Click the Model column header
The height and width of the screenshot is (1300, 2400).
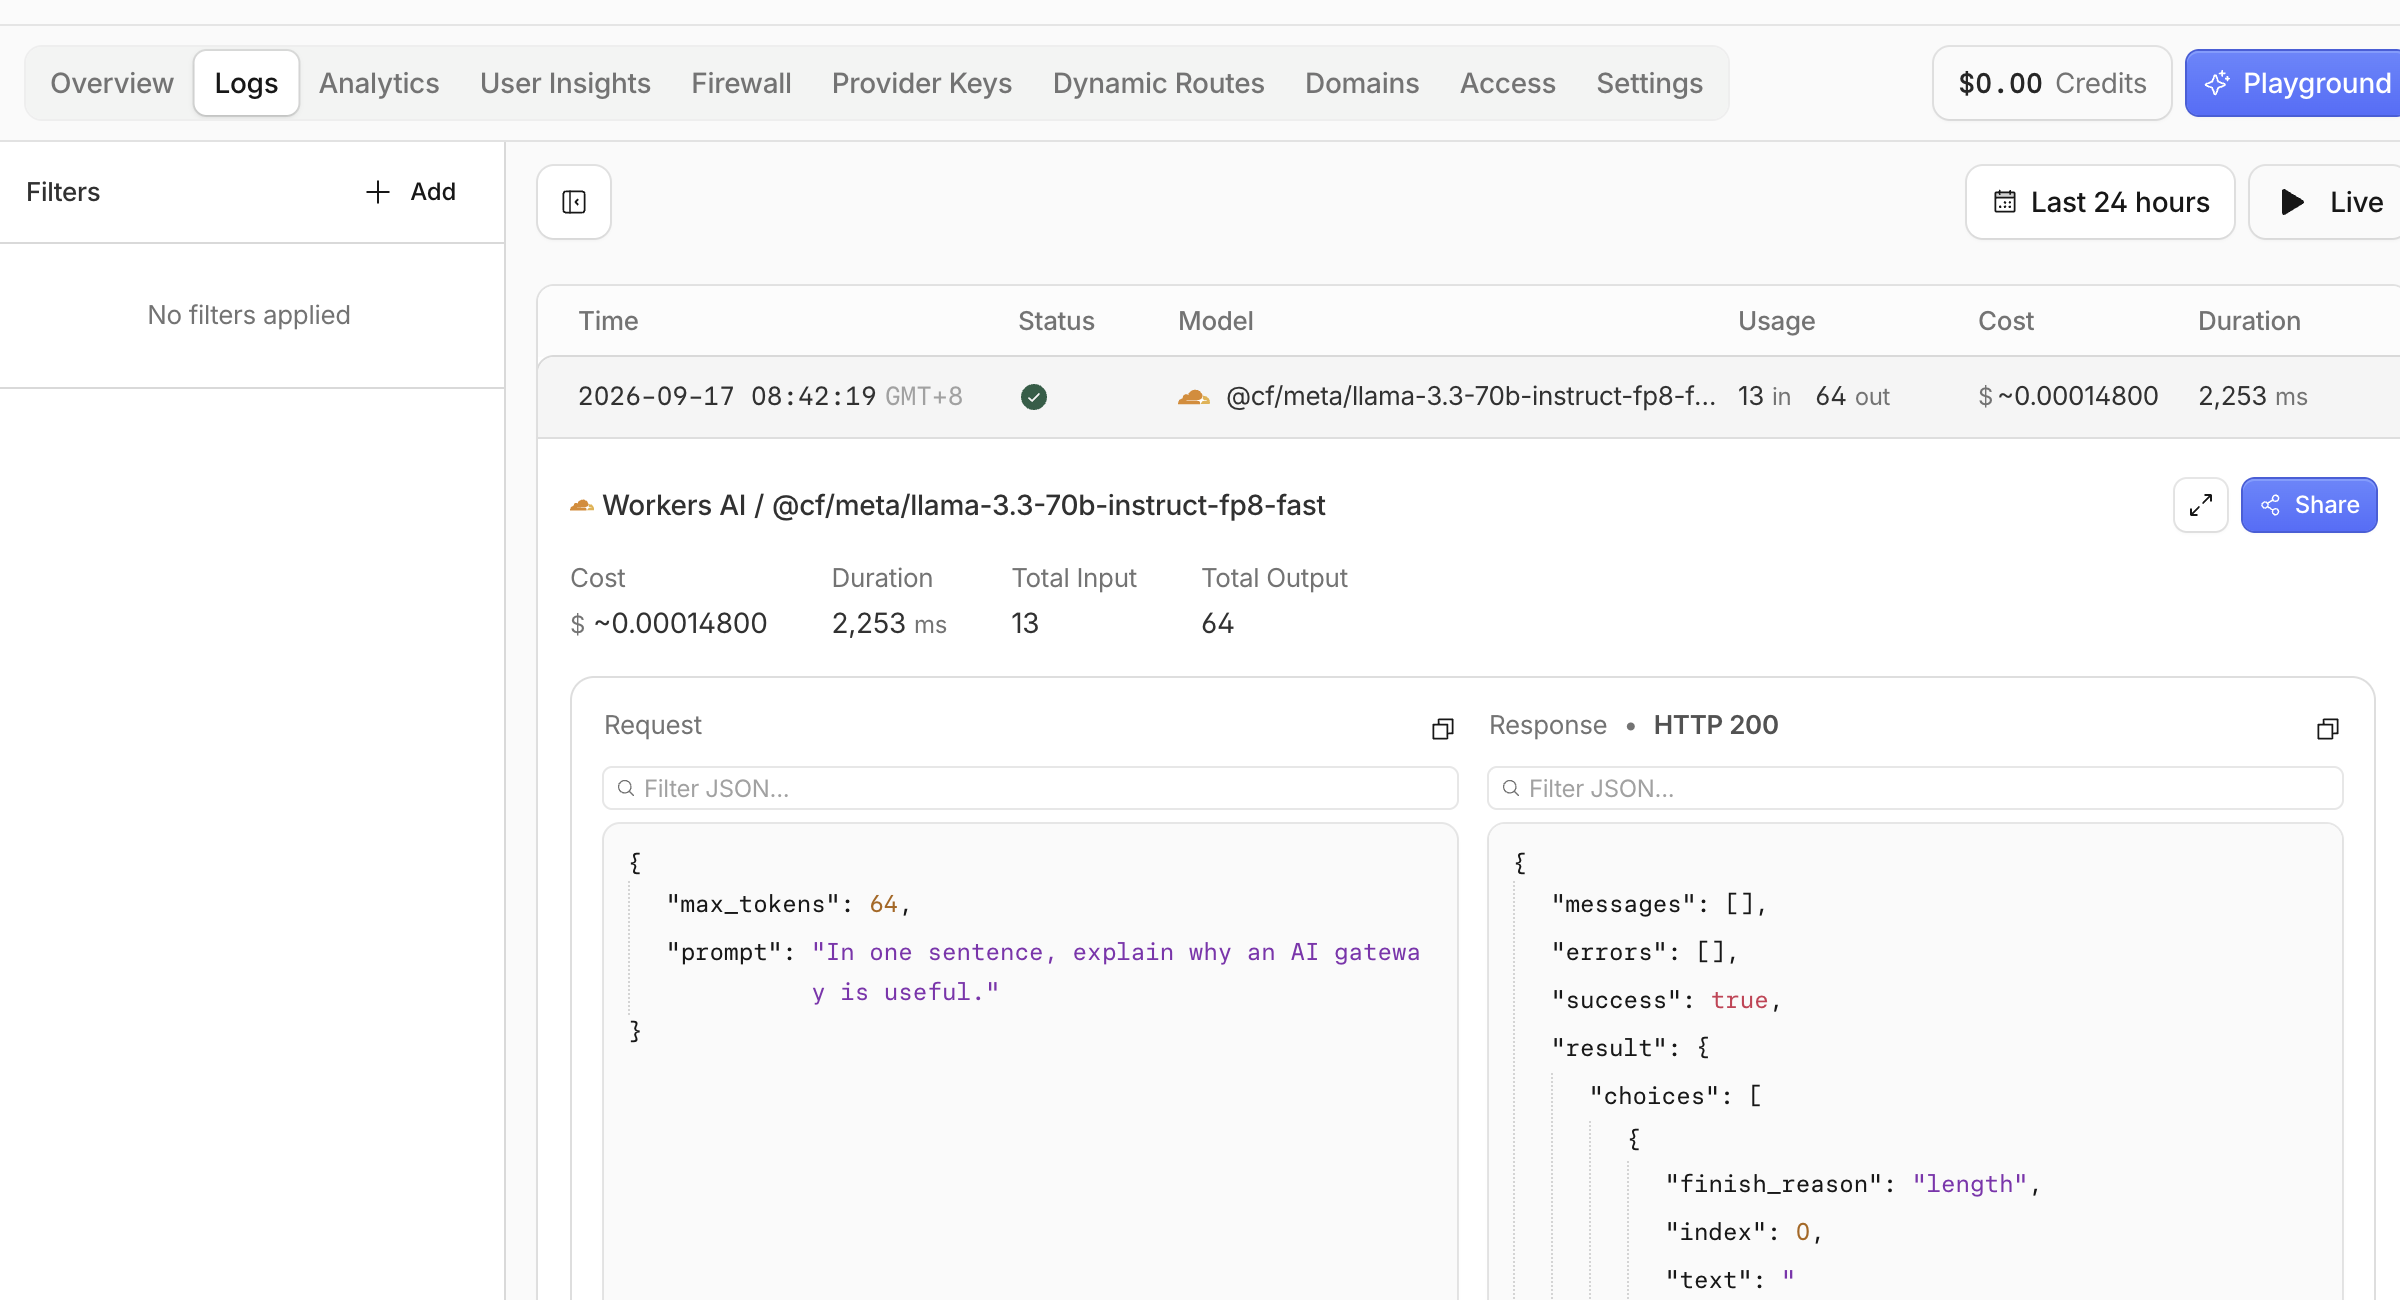[1215, 321]
